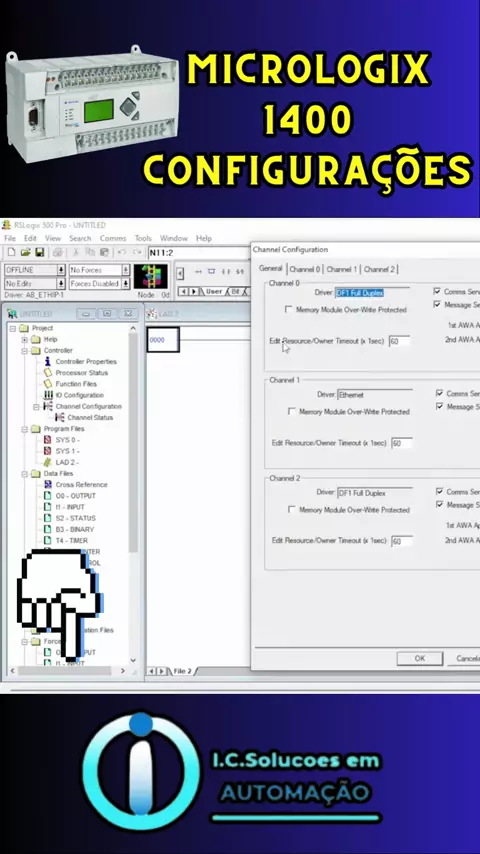
Task: Open Function Files in project tree
Action: pos(76,384)
